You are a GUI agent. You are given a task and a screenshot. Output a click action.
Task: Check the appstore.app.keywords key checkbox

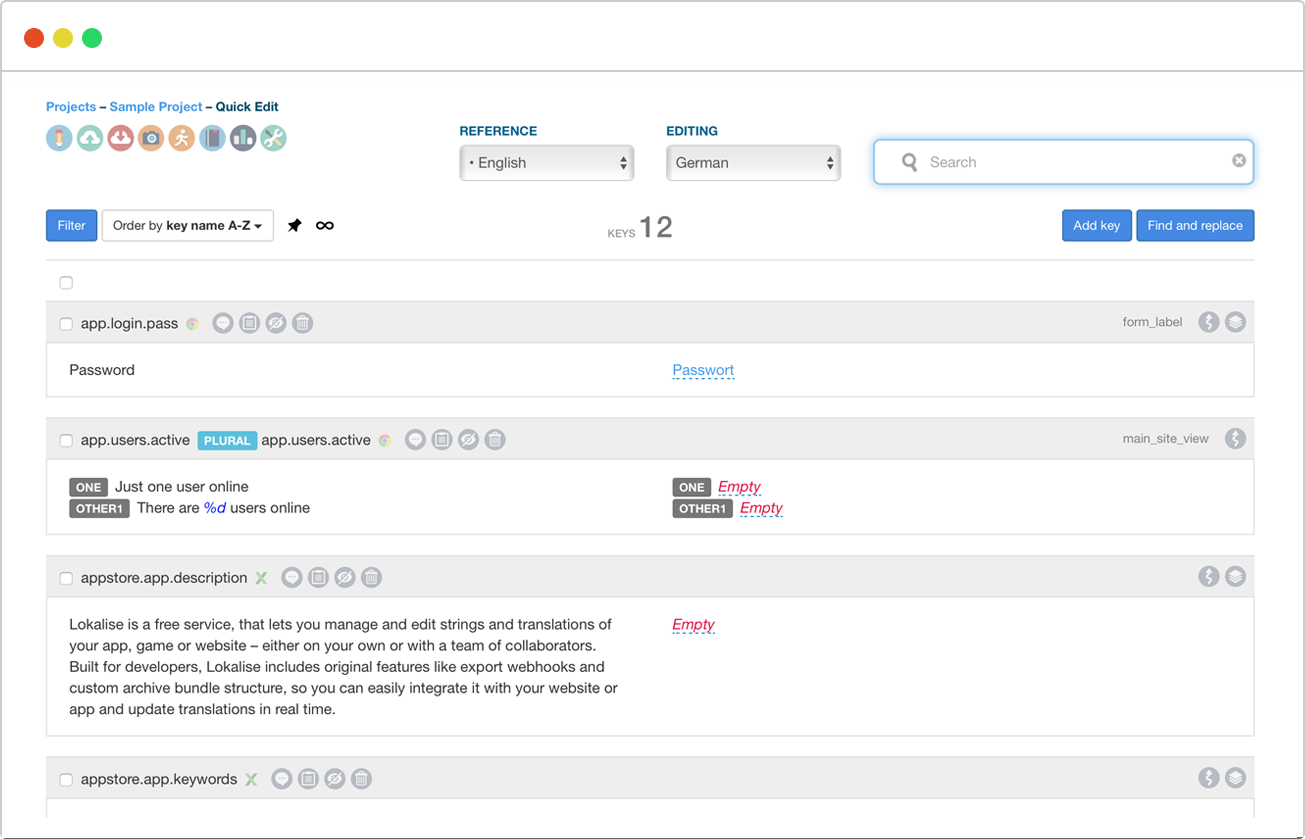[66, 780]
